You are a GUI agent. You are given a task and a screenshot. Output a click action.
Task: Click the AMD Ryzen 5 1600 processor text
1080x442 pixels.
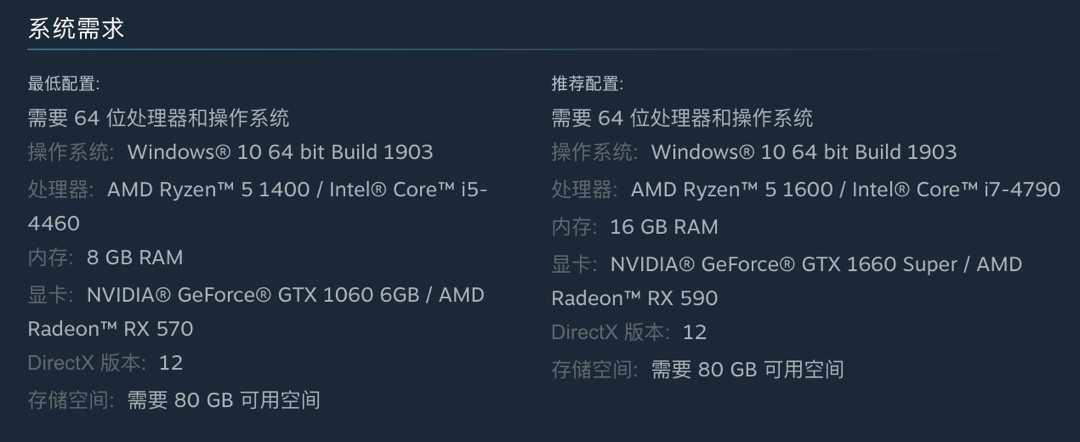coord(732,188)
